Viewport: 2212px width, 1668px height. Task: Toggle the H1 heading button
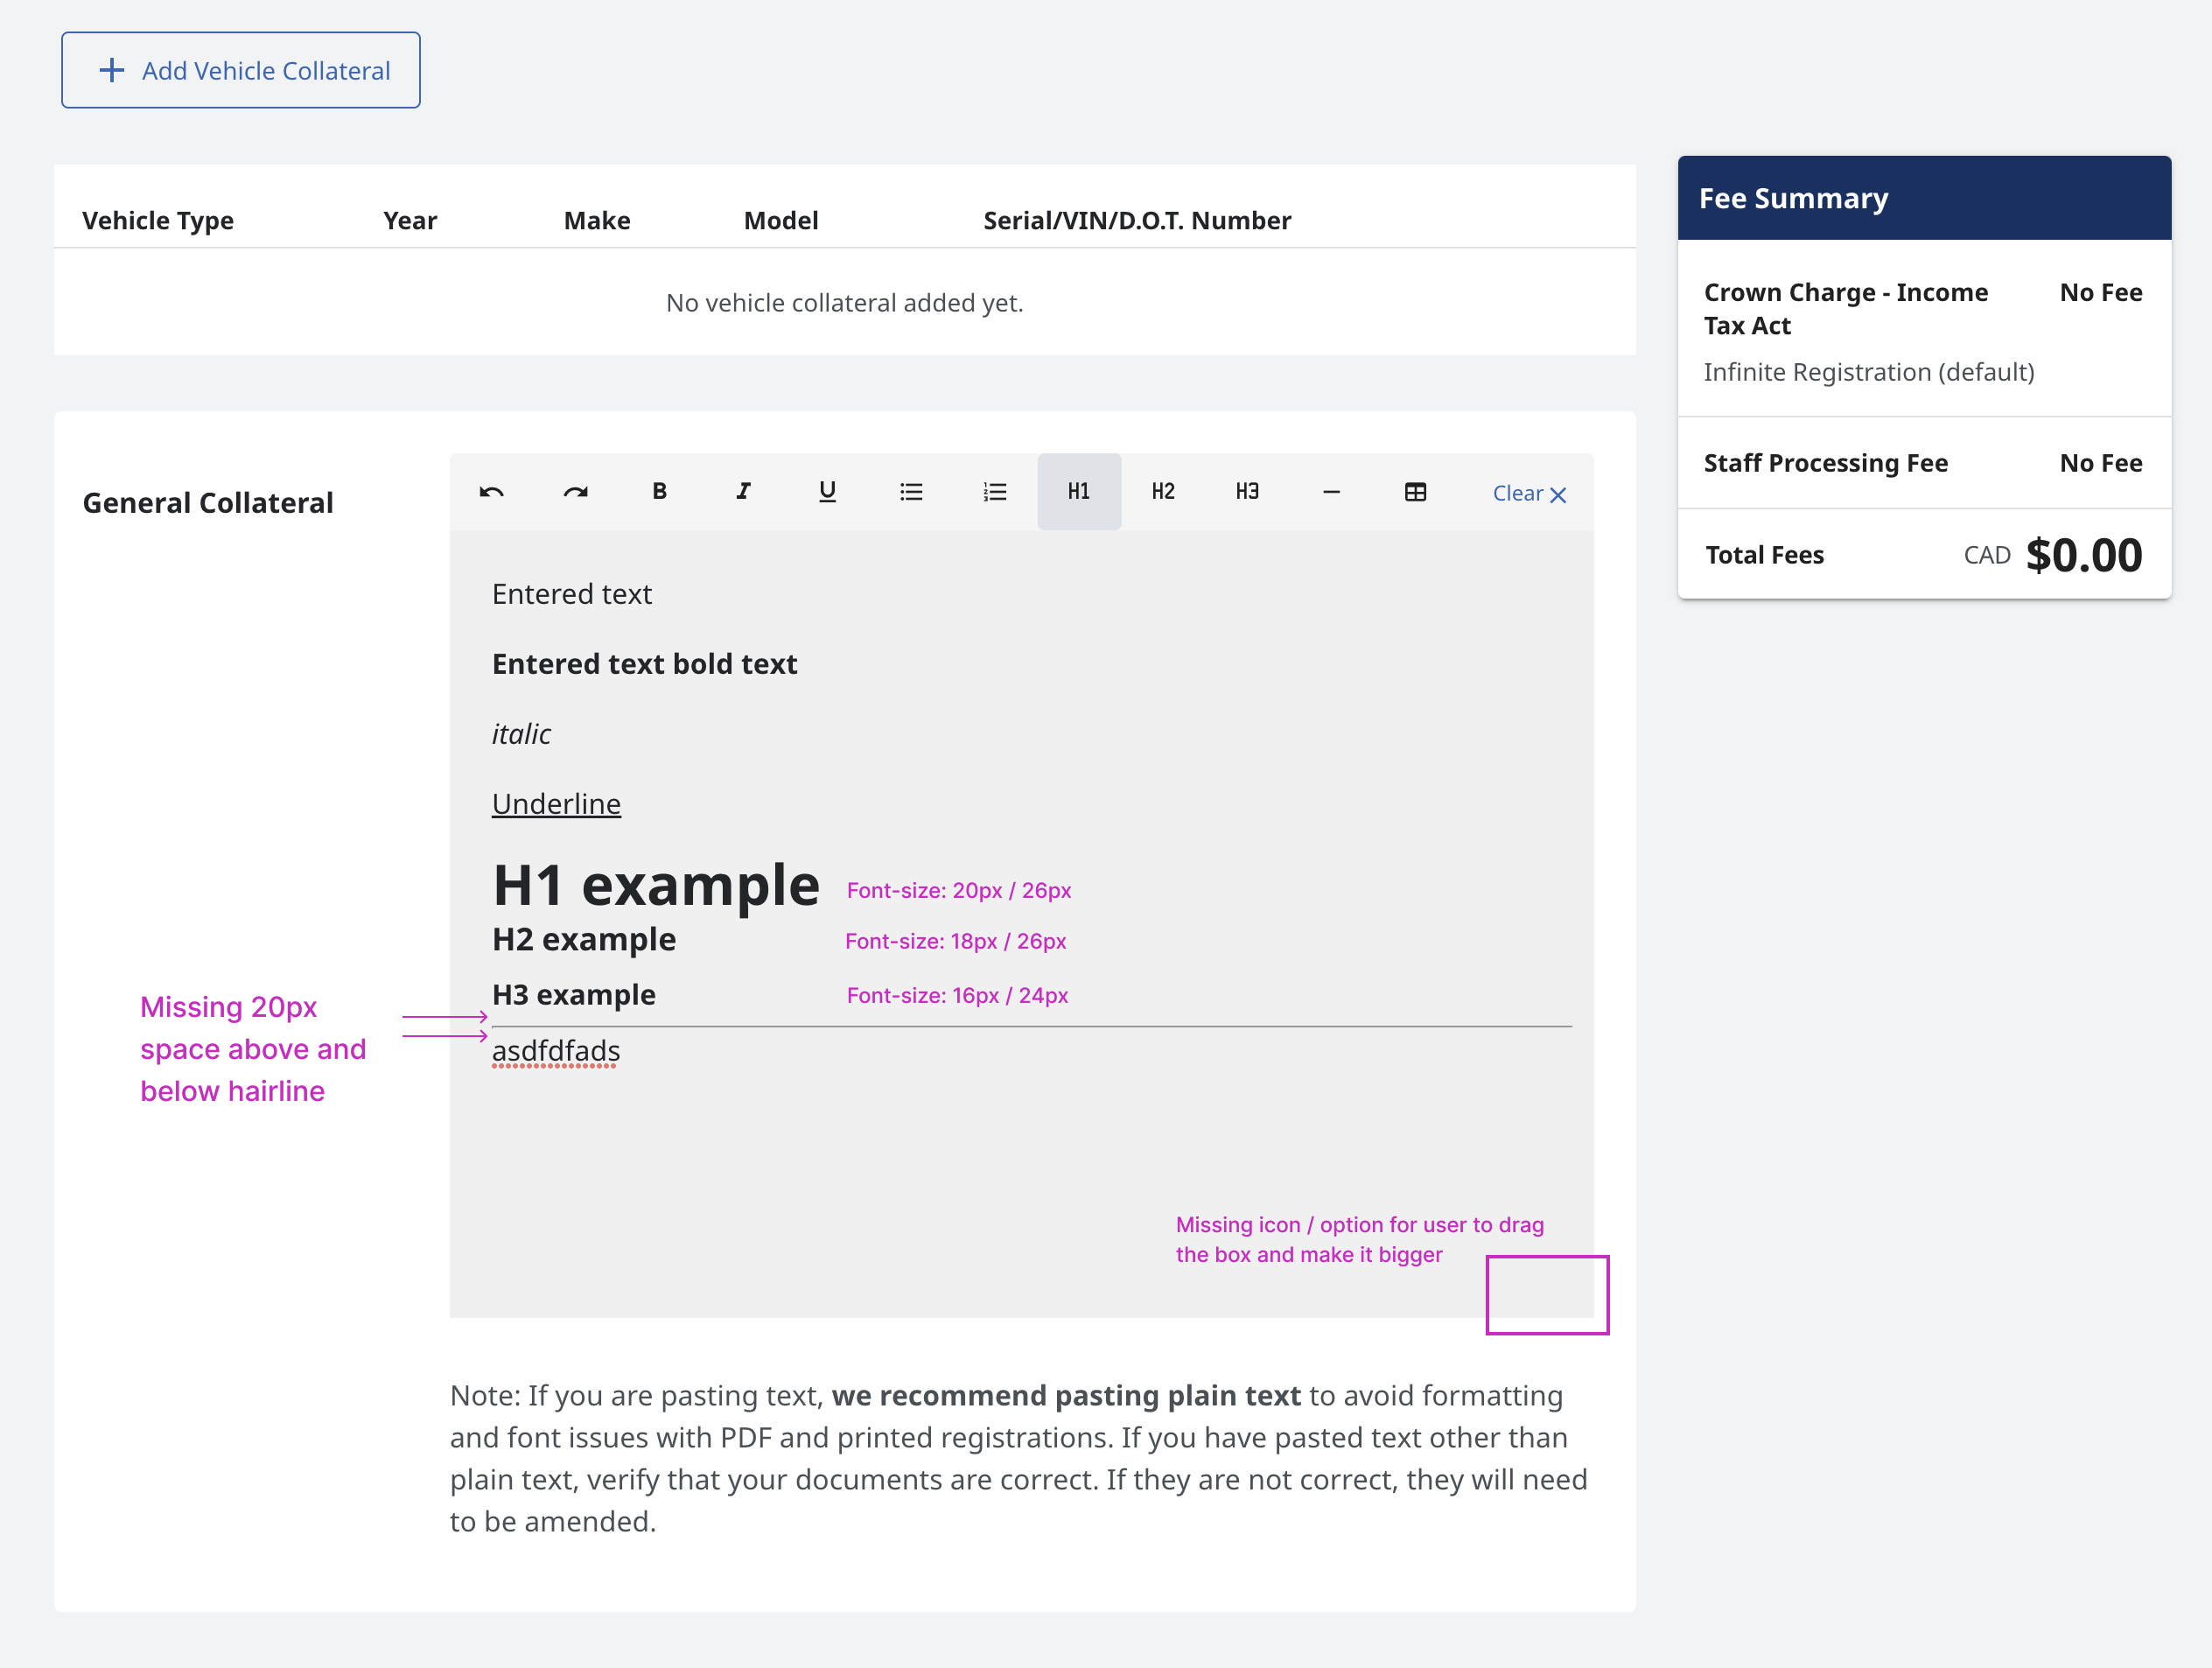coord(1079,492)
